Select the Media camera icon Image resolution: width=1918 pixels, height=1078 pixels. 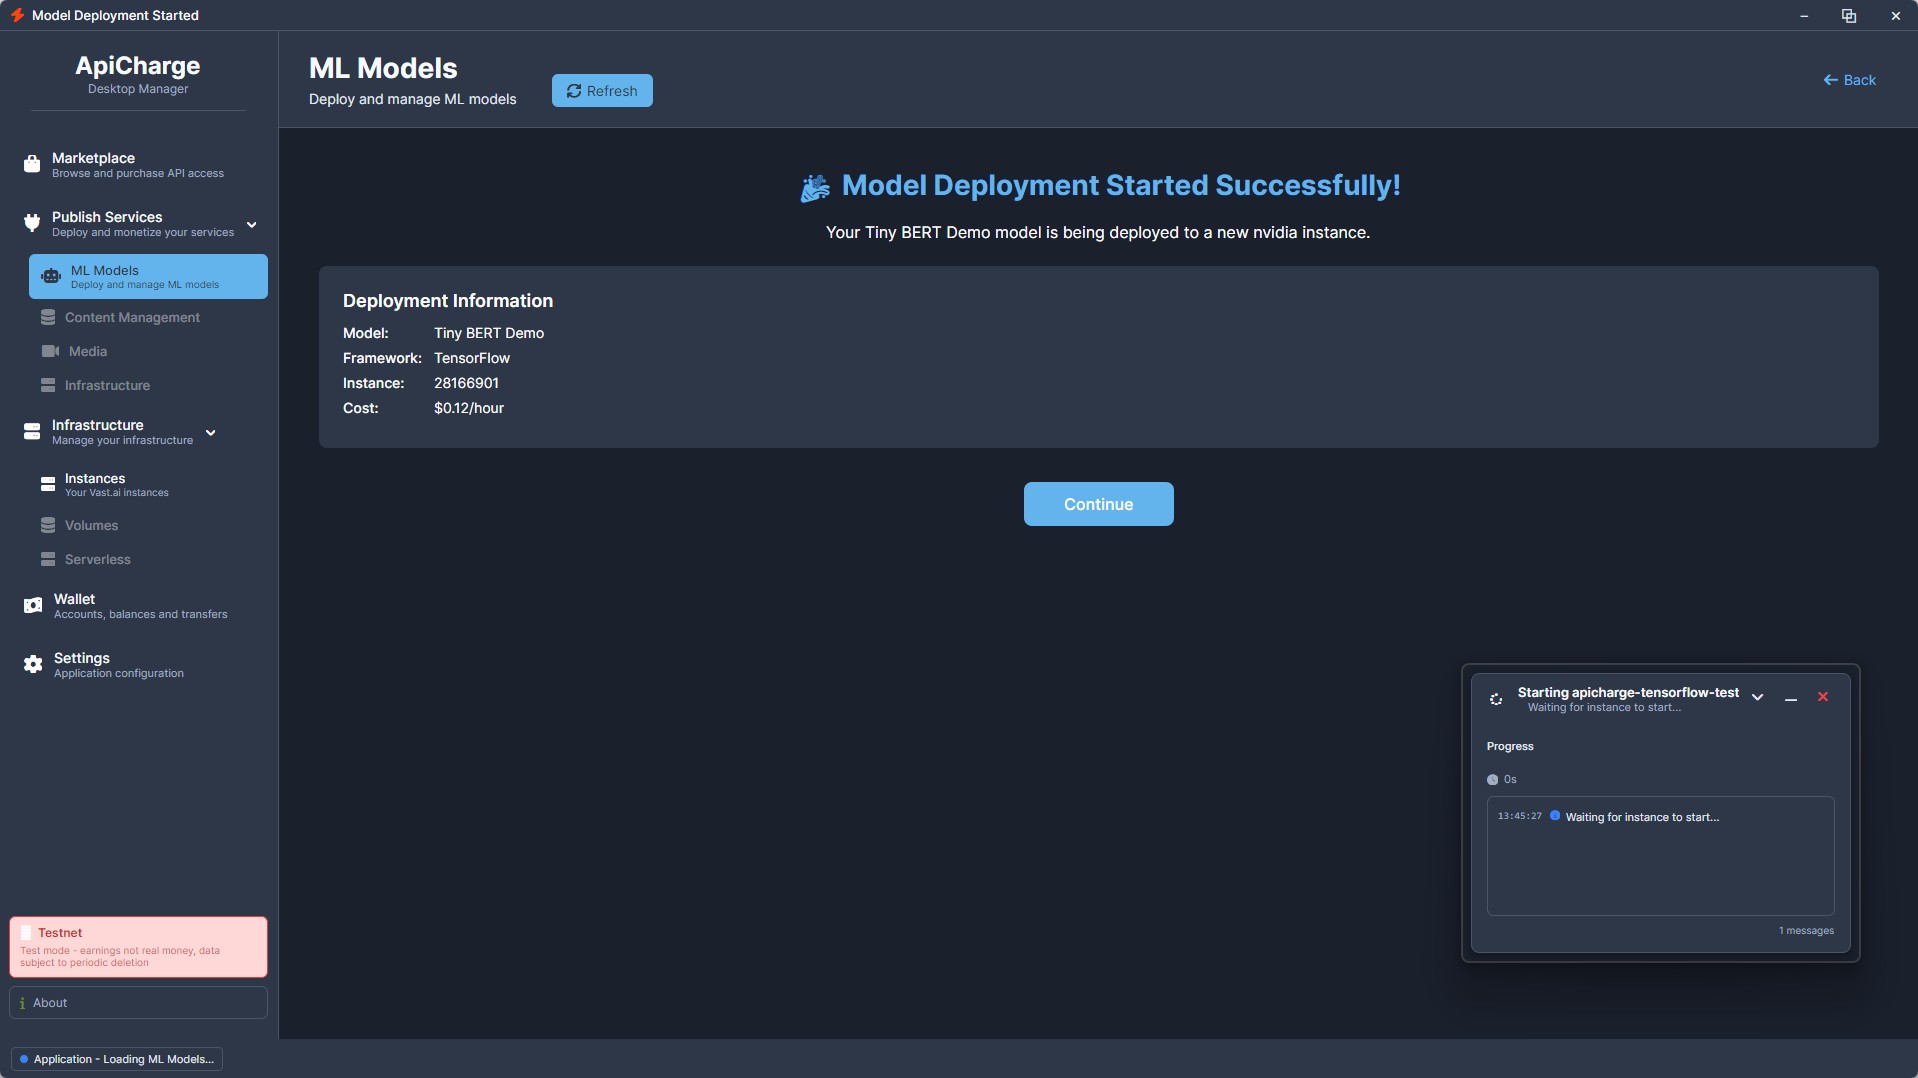[48, 351]
